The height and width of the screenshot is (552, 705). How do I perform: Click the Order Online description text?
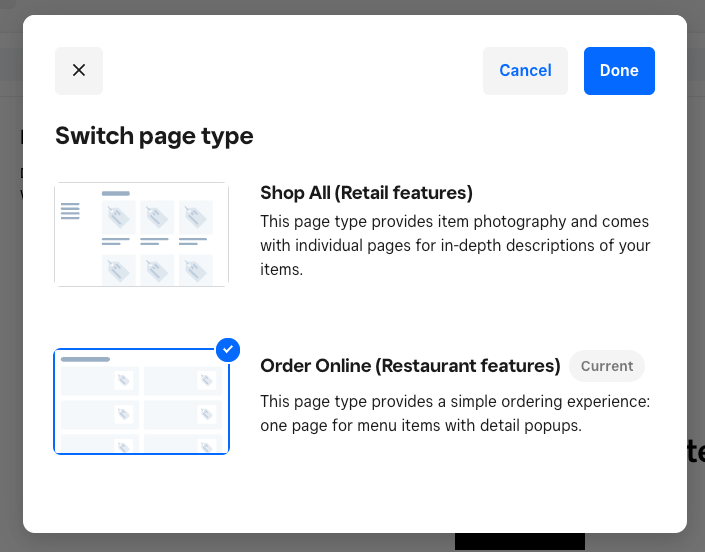[455, 413]
